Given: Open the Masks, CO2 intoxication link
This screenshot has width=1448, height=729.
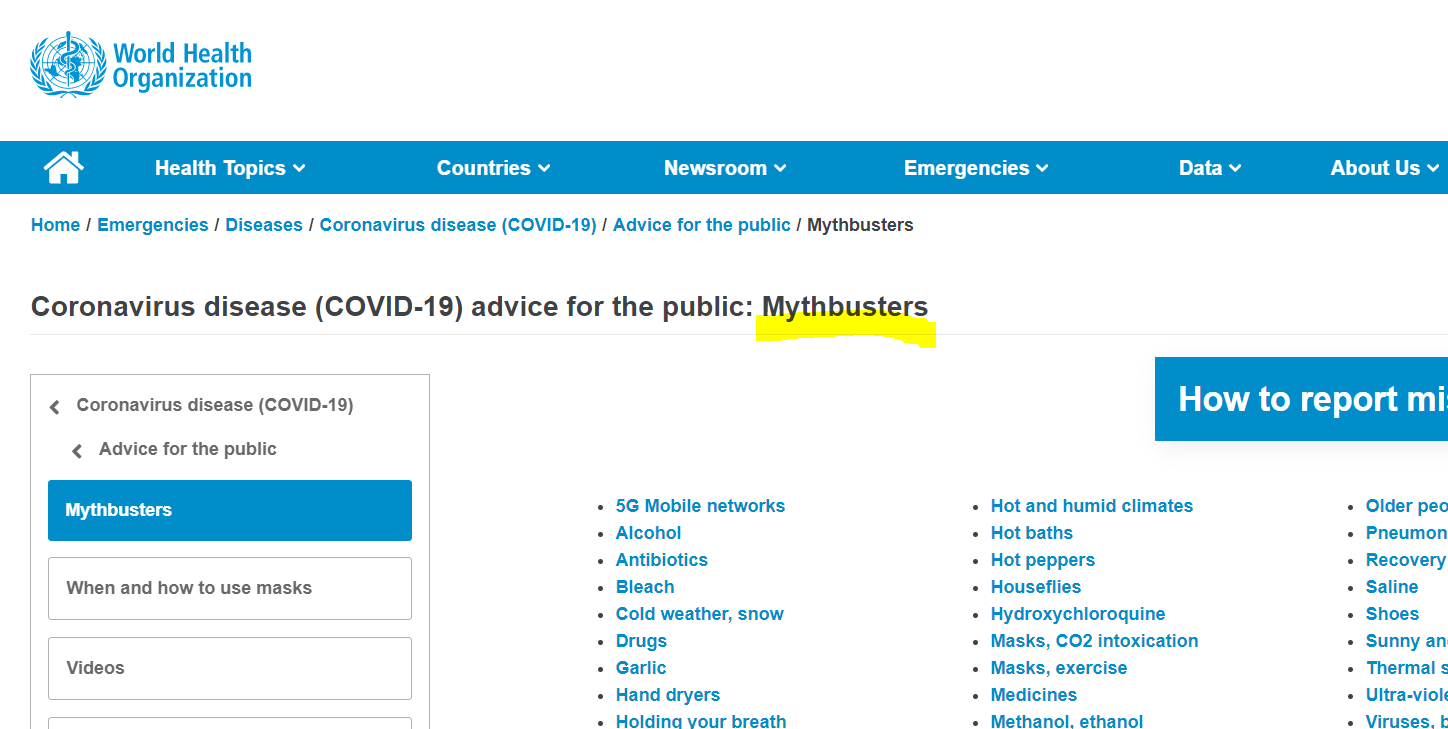Looking at the screenshot, I should click(1095, 641).
